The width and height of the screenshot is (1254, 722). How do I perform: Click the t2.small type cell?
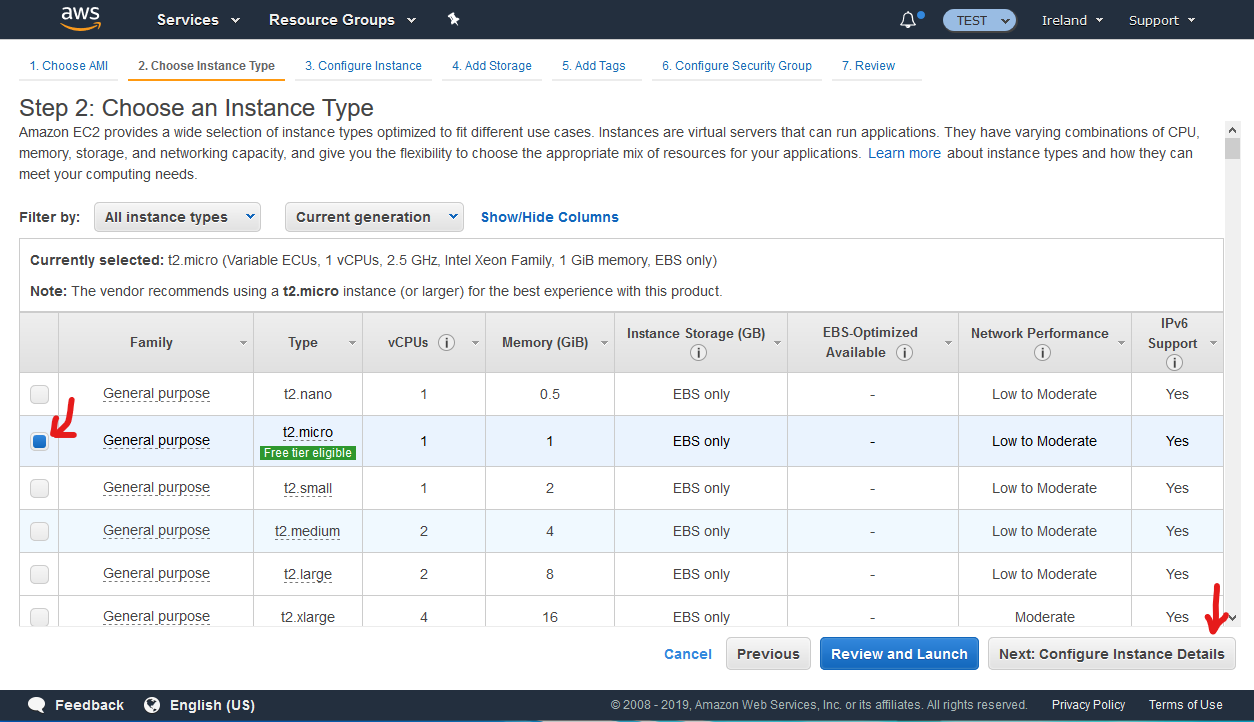307,489
